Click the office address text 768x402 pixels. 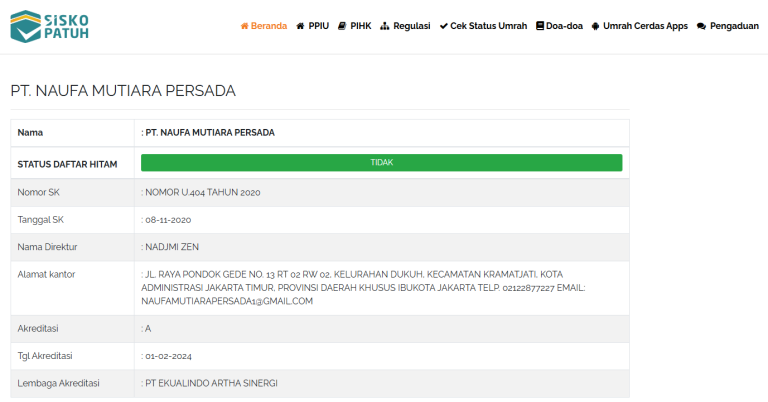click(x=363, y=288)
